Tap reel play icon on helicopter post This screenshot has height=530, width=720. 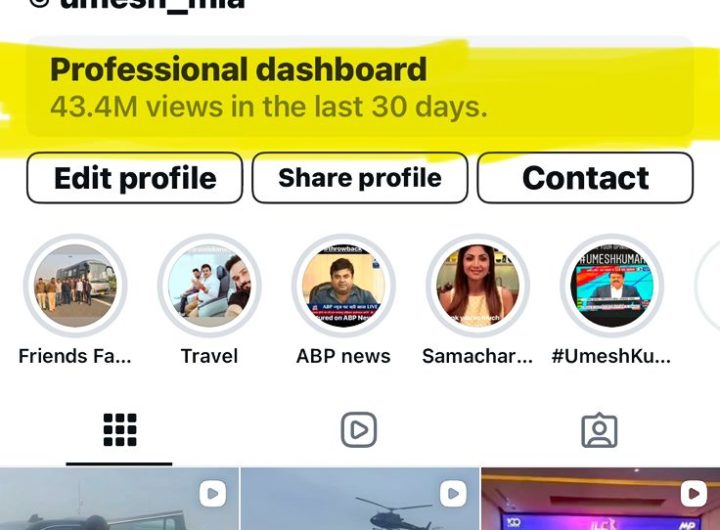[x=453, y=494]
